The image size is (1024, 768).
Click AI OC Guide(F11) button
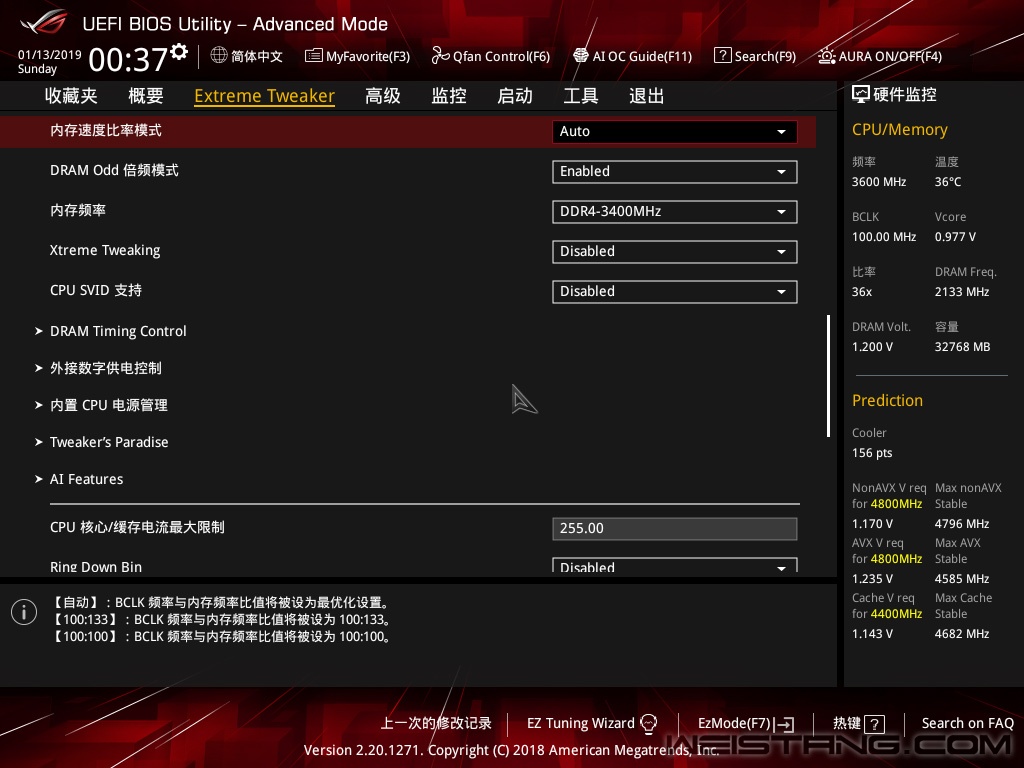click(633, 56)
